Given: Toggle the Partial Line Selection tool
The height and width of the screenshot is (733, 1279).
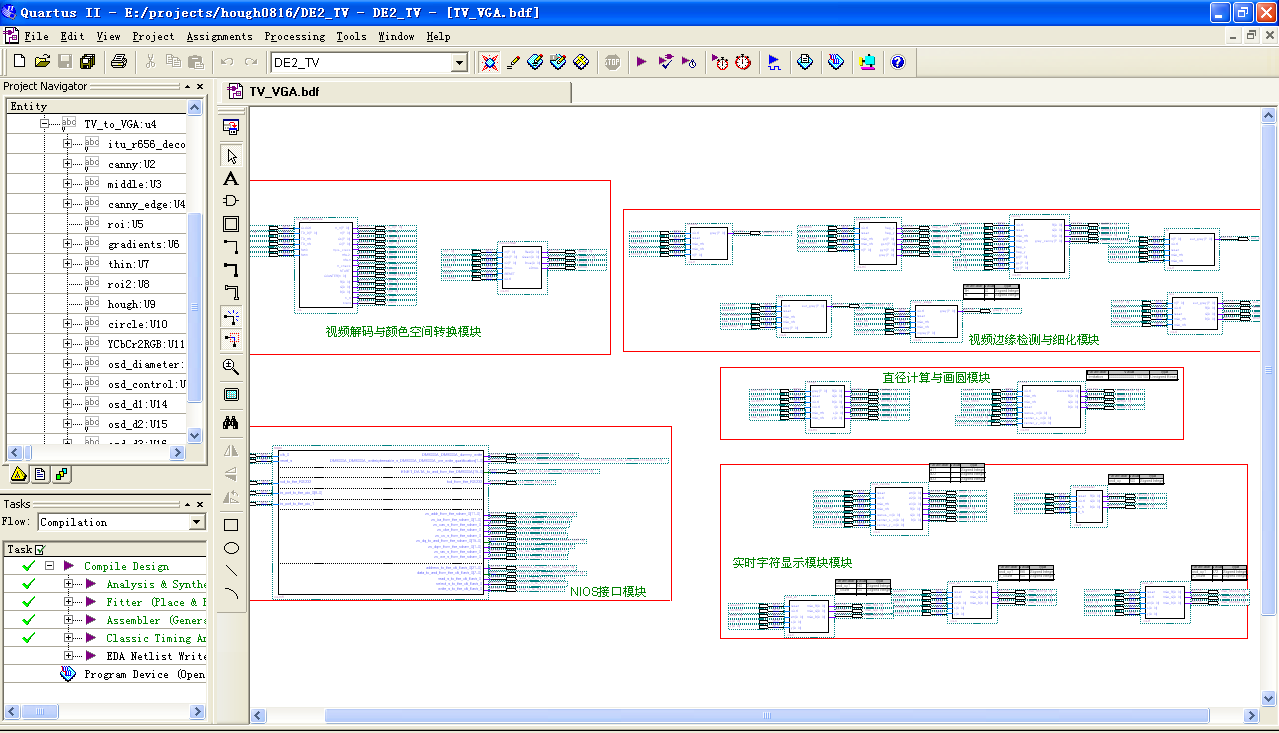Looking at the screenshot, I should click(x=231, y=341).
